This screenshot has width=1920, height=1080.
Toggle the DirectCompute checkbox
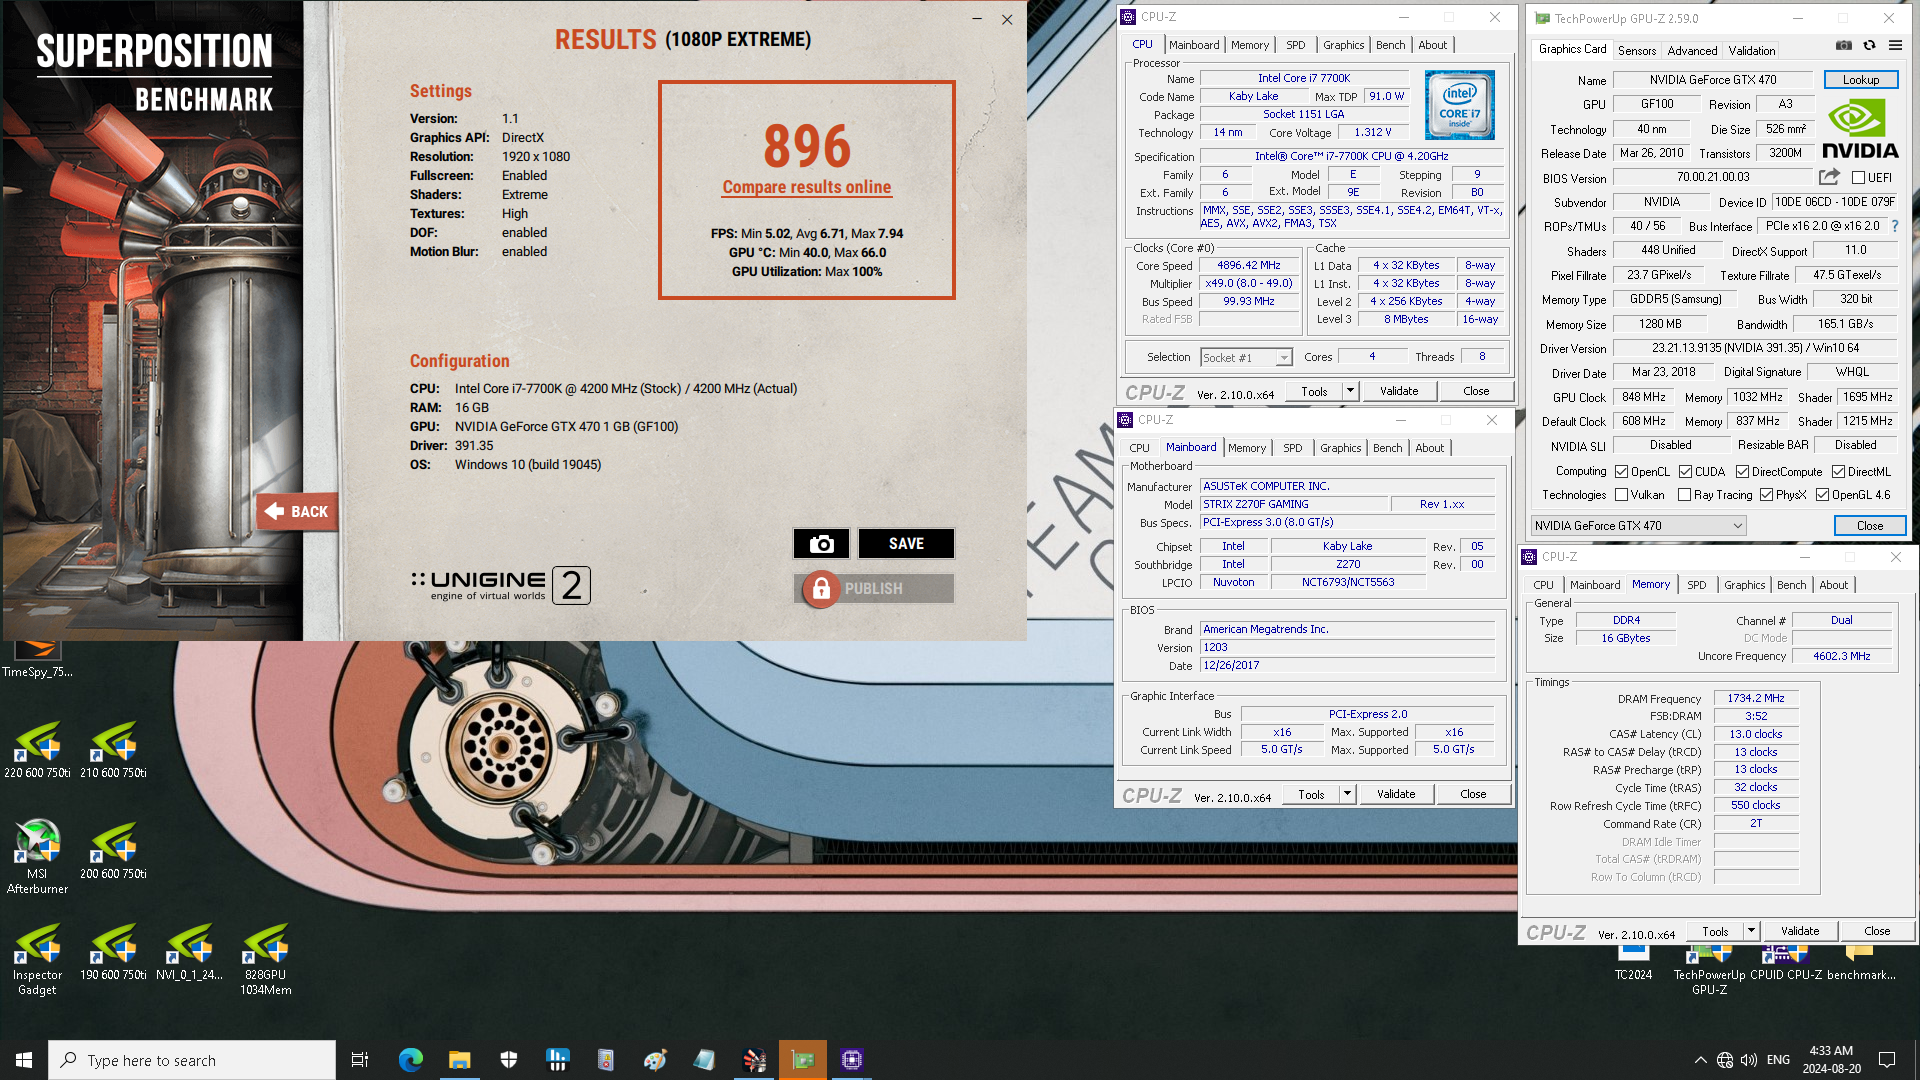pyautogui.click(x=1742, y=471)
